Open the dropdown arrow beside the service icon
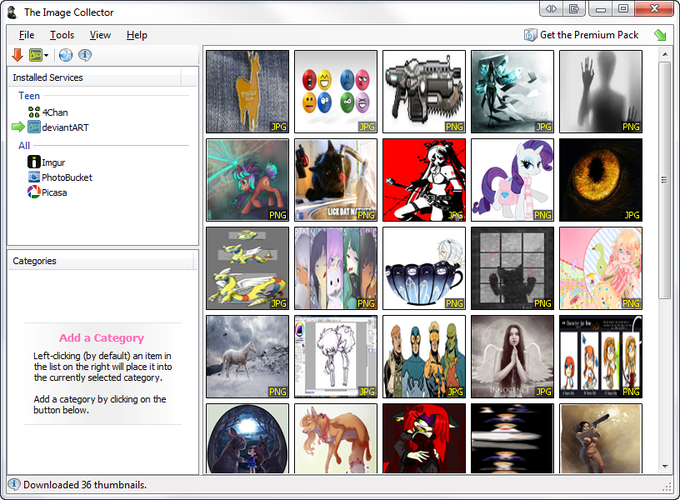 (46, 56)
